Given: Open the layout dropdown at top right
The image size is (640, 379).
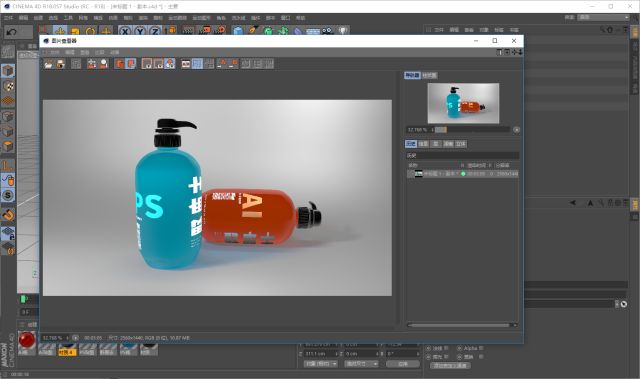Looking at the screenshot, I should 603,17.
